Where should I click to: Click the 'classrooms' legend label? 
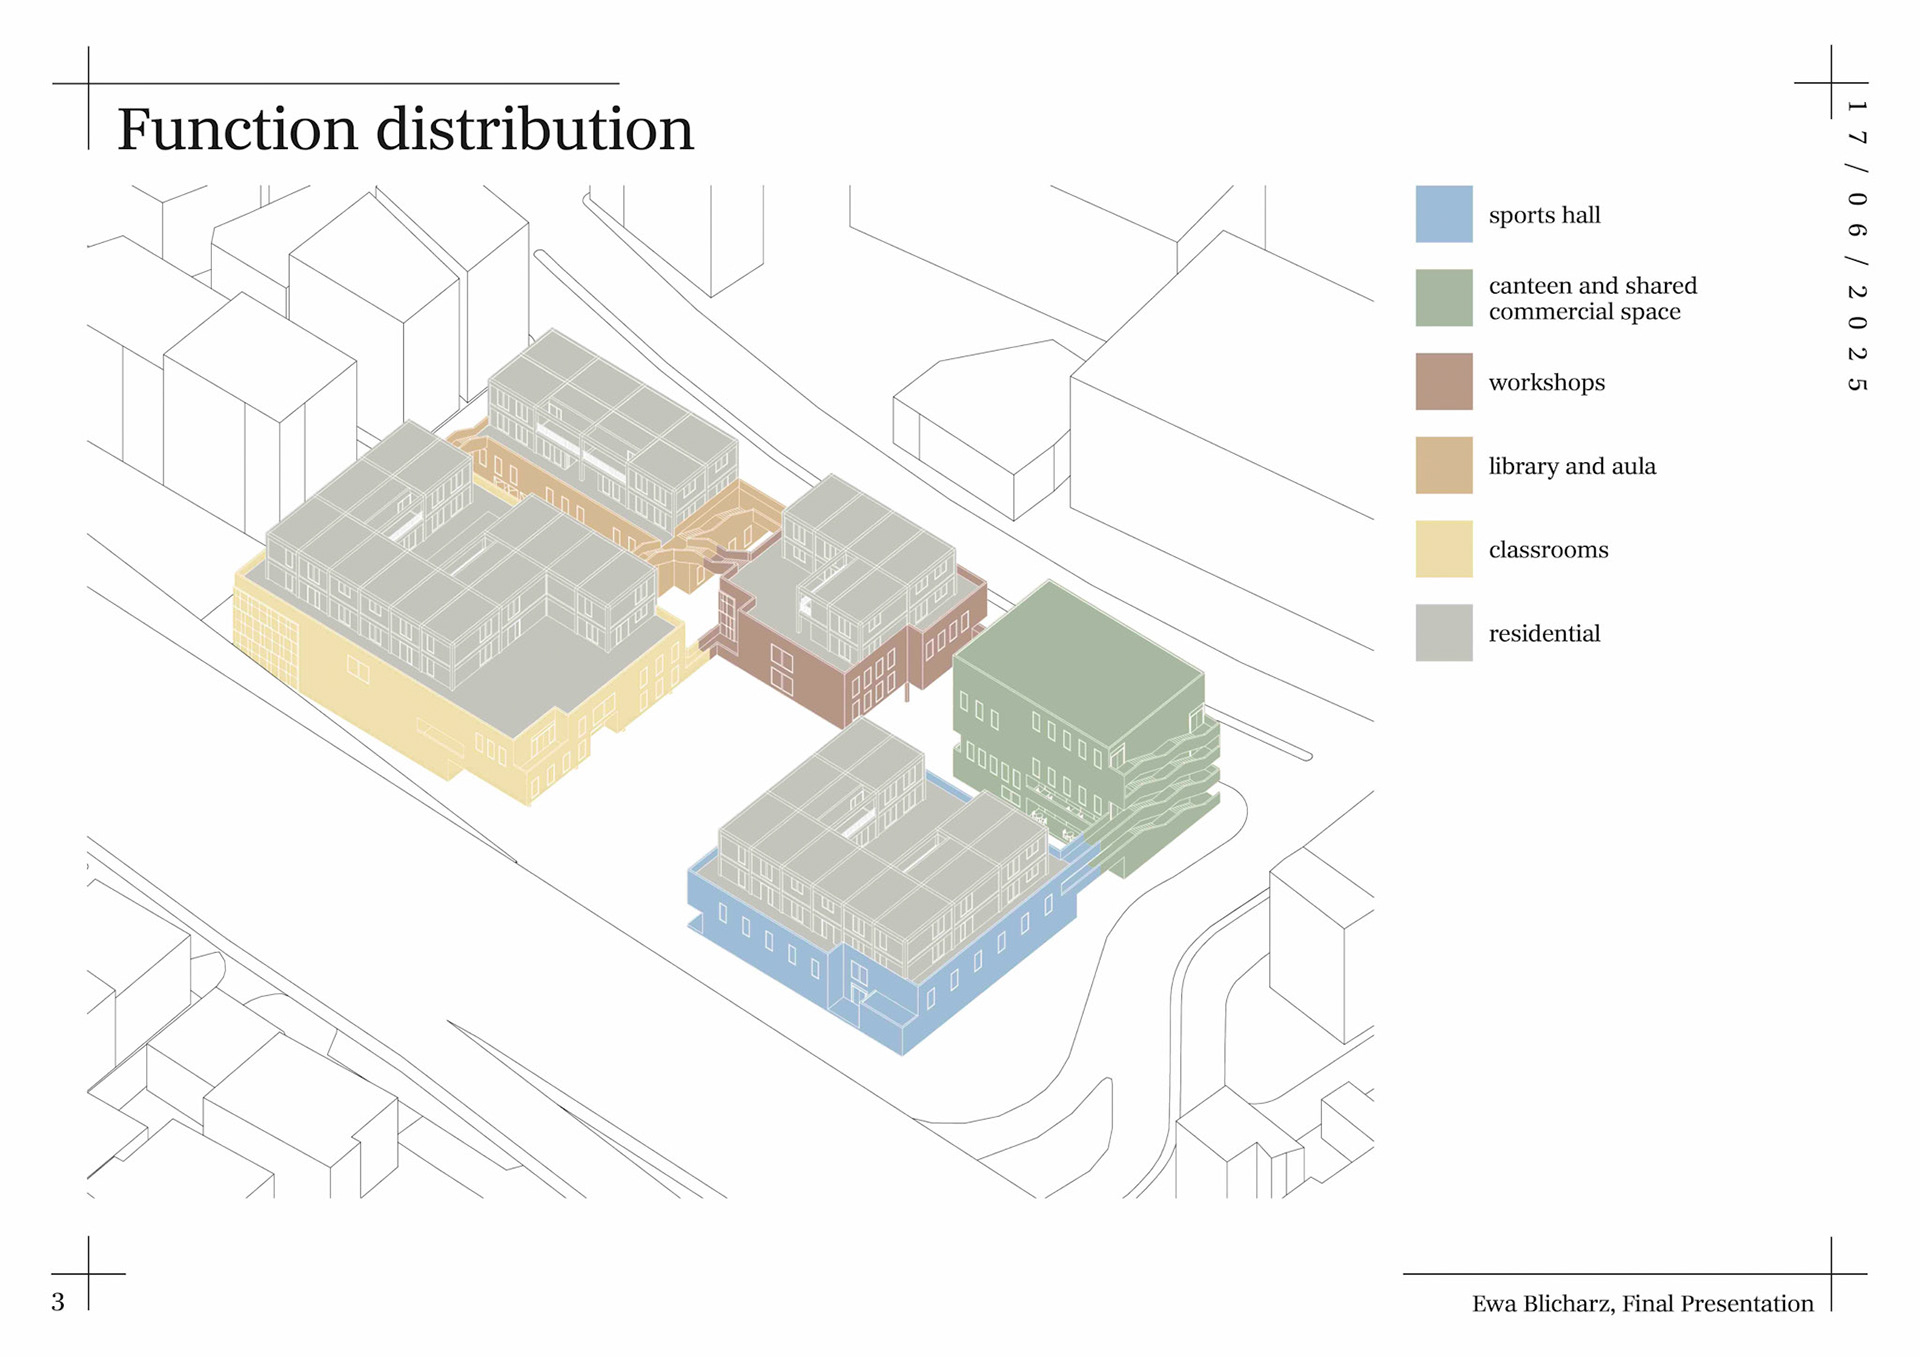pos(1548,550)
